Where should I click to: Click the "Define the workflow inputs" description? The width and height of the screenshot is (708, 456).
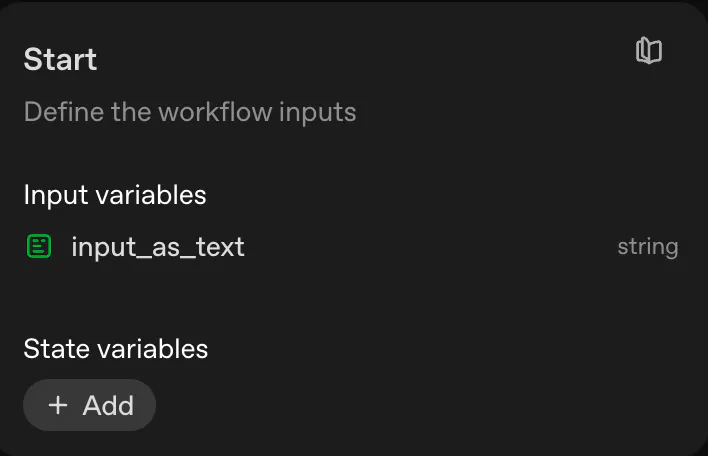click(x=190, y=111)
